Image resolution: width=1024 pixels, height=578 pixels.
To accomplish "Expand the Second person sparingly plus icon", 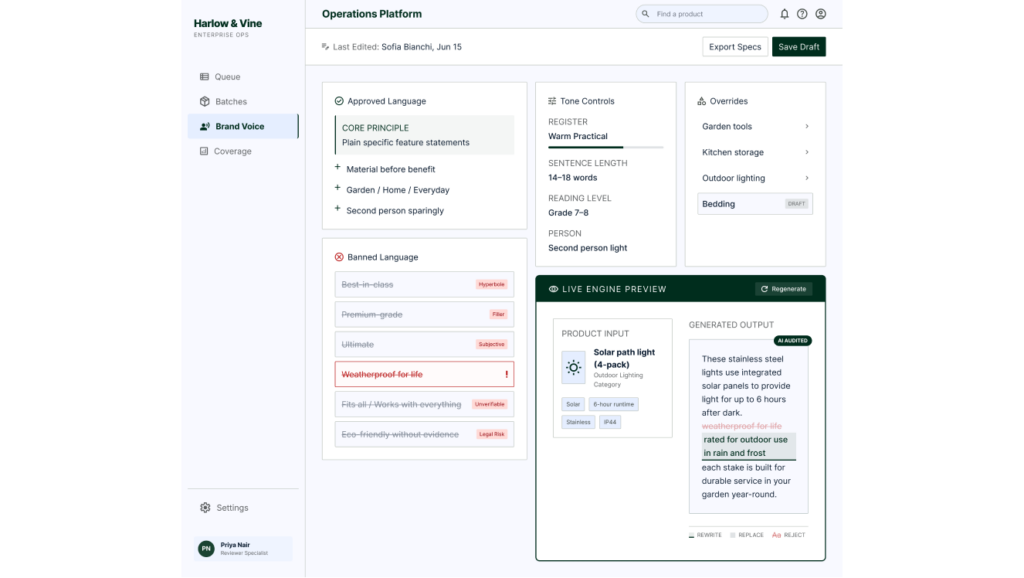I will point(338,208).
